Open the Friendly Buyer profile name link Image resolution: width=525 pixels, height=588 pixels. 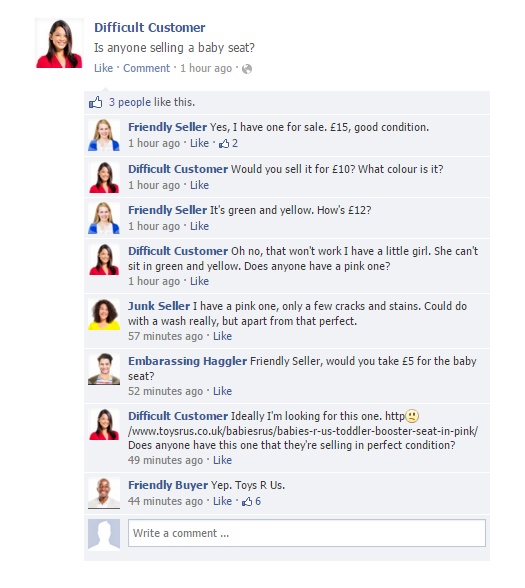(168, 485)
